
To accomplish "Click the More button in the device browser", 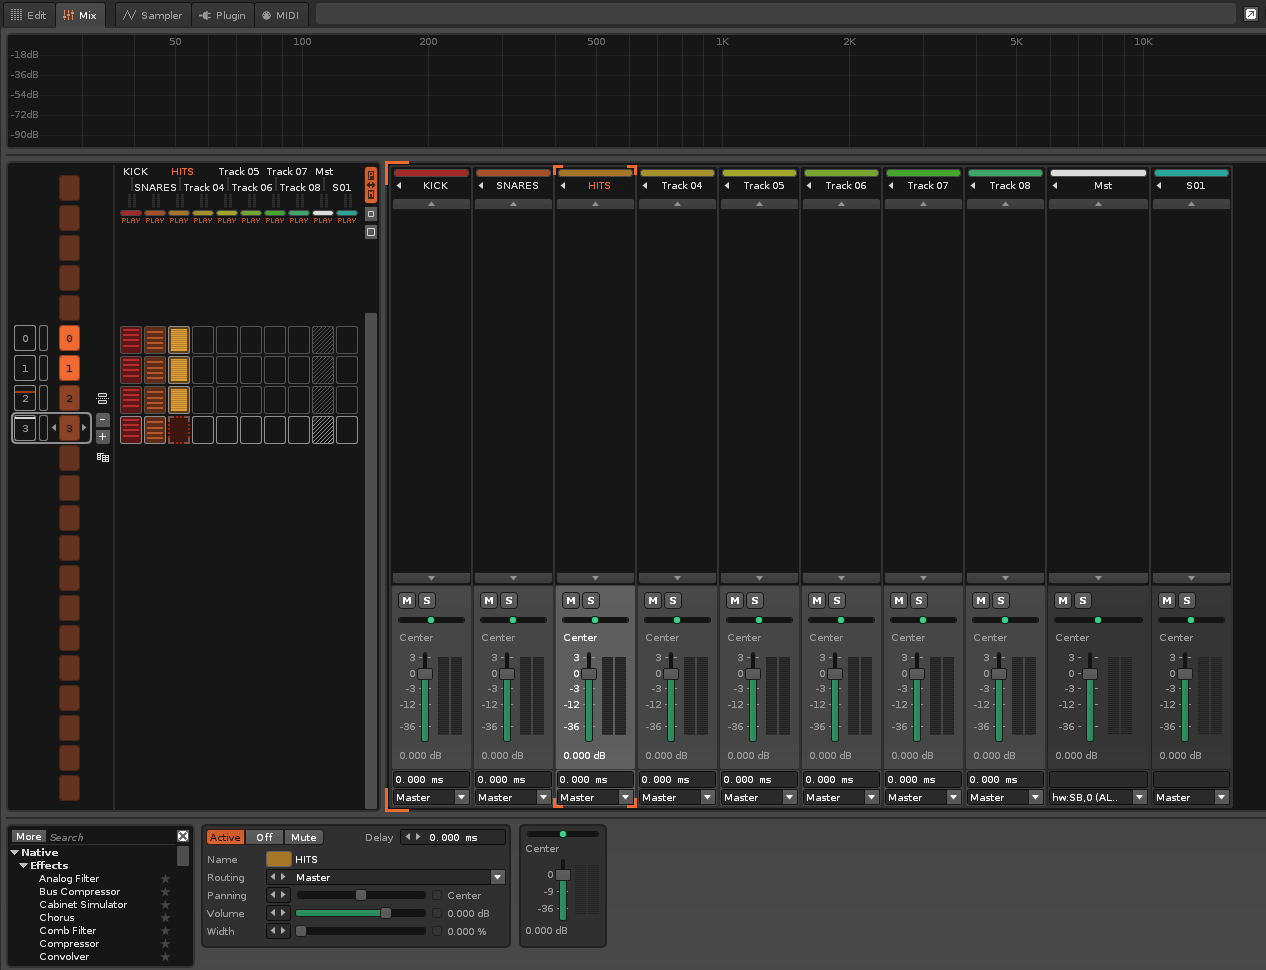I will pos(29,837).
